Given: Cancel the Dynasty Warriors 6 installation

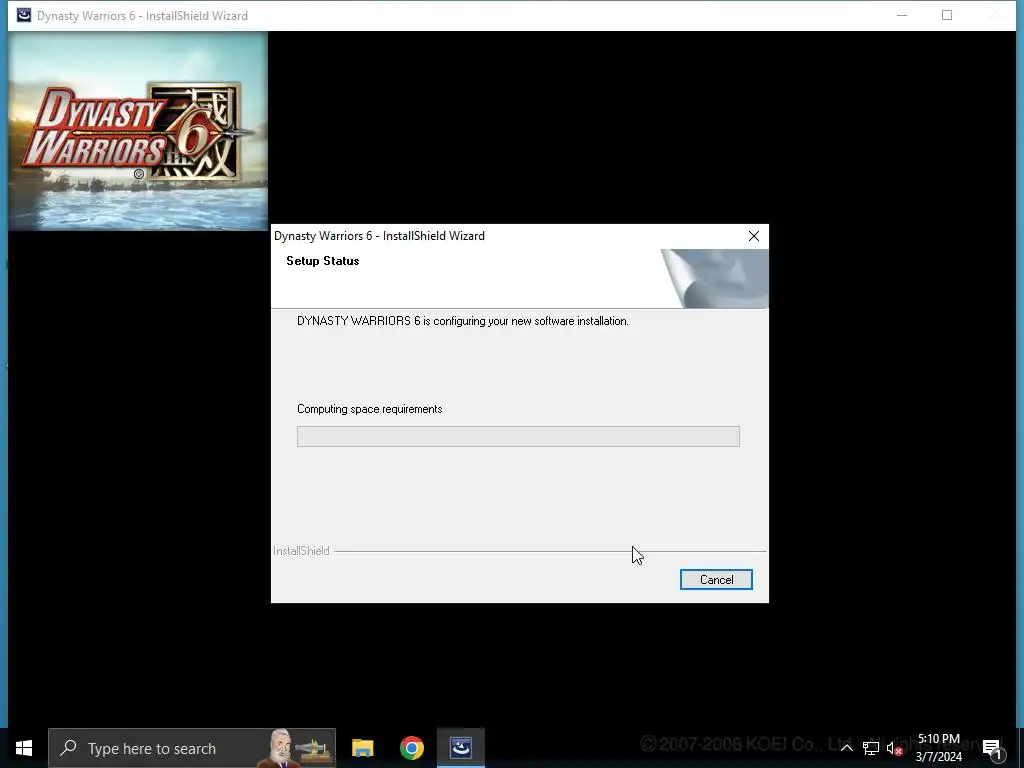Looking at the screenshot, I should 716,579.
